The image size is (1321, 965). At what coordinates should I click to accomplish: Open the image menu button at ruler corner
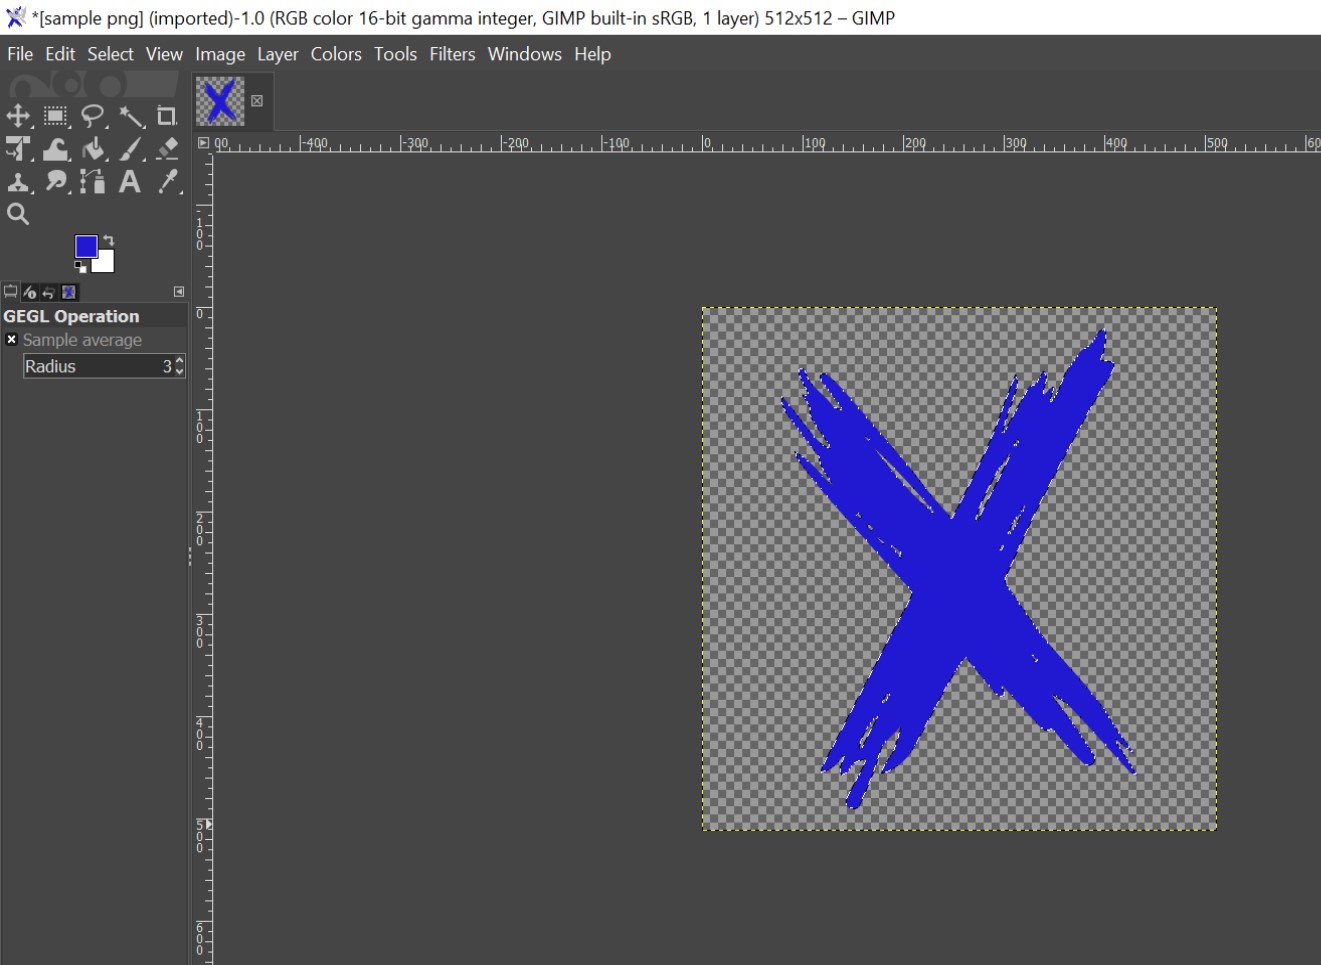(204, 143)
